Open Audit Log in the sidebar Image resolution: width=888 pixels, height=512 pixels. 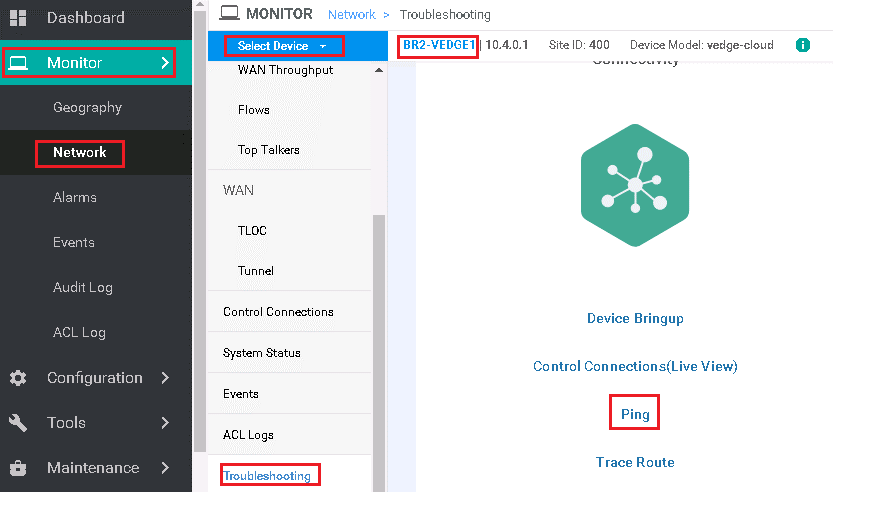(83, 288)
